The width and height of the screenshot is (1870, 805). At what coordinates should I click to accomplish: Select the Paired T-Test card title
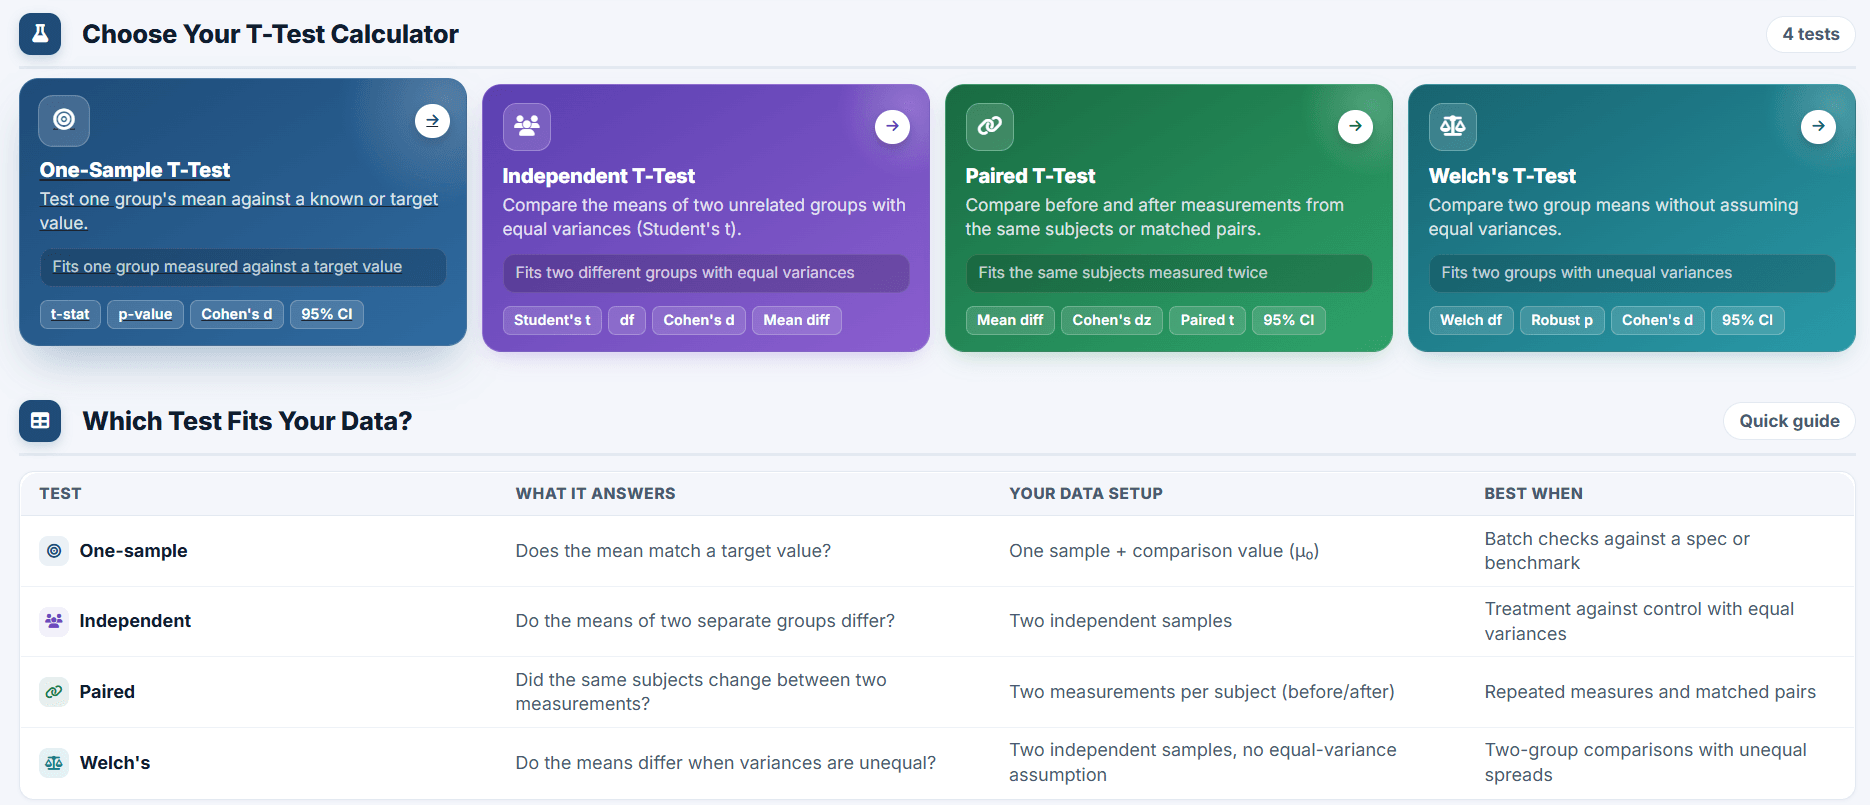1031,176
